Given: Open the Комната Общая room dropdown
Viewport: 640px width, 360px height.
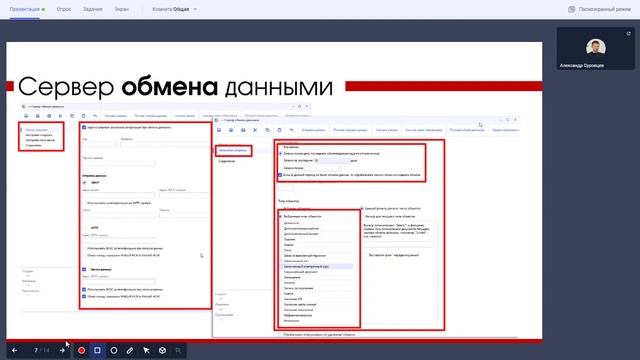Looking at the screenshot, I should click(174, 9).
